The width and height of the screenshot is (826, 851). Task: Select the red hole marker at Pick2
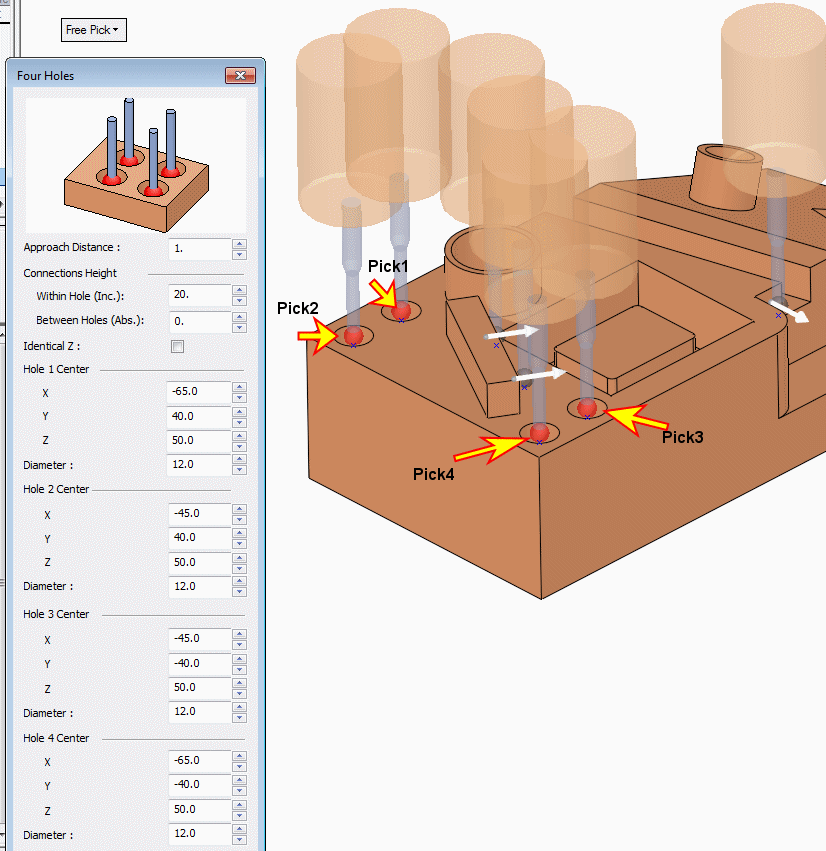tap(353, 335)
